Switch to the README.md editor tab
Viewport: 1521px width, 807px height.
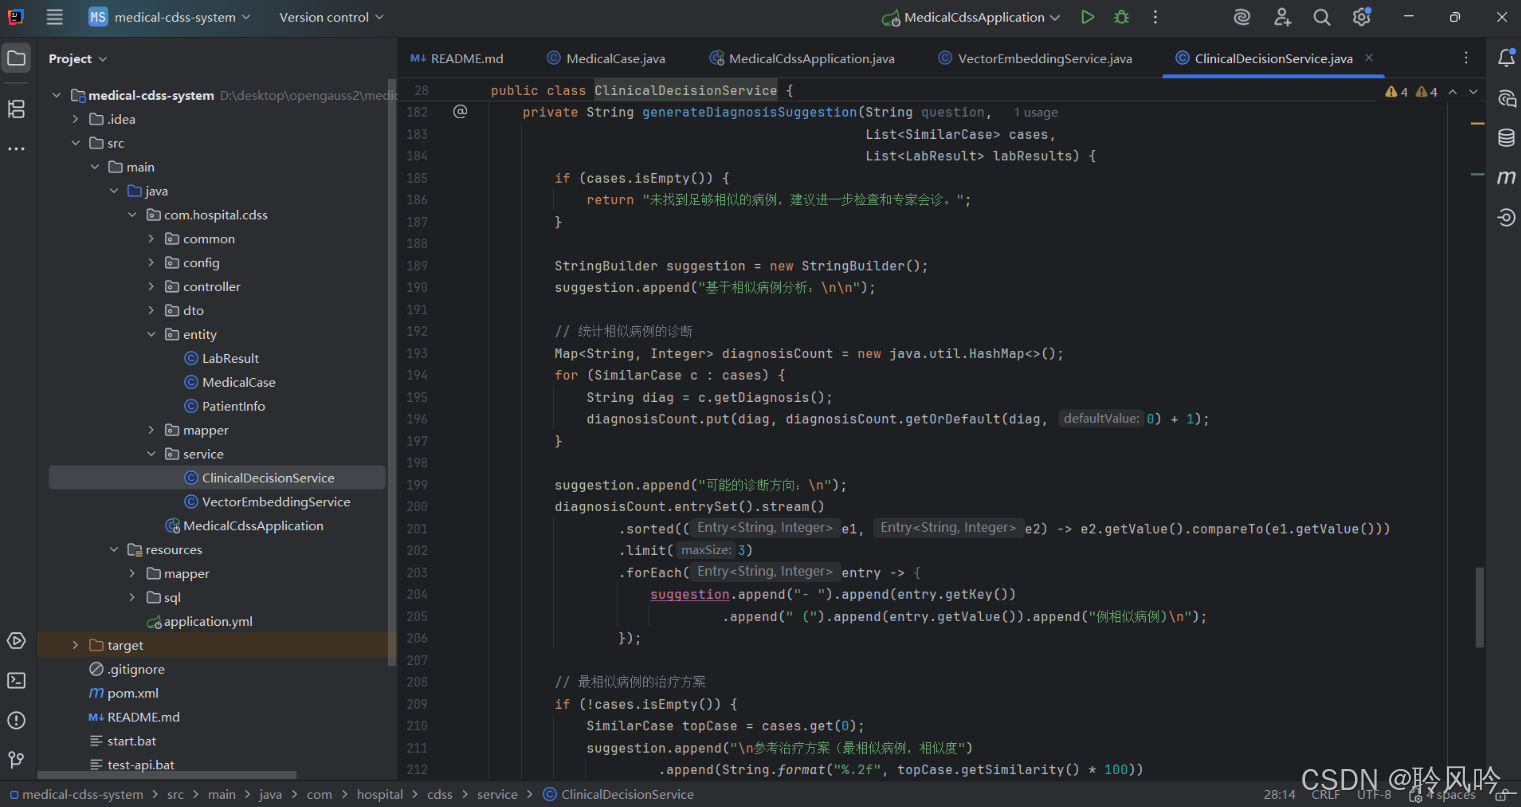pyautogui.click(x=457, y=58)
